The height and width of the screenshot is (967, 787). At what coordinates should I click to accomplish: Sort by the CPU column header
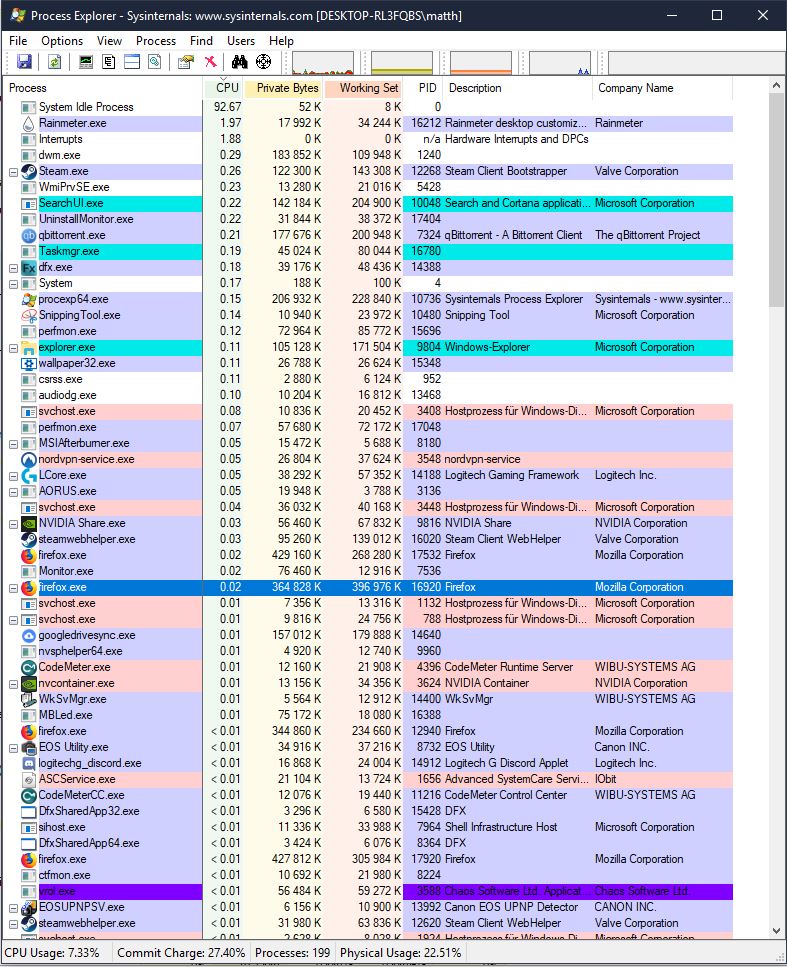tap(223, 88)
